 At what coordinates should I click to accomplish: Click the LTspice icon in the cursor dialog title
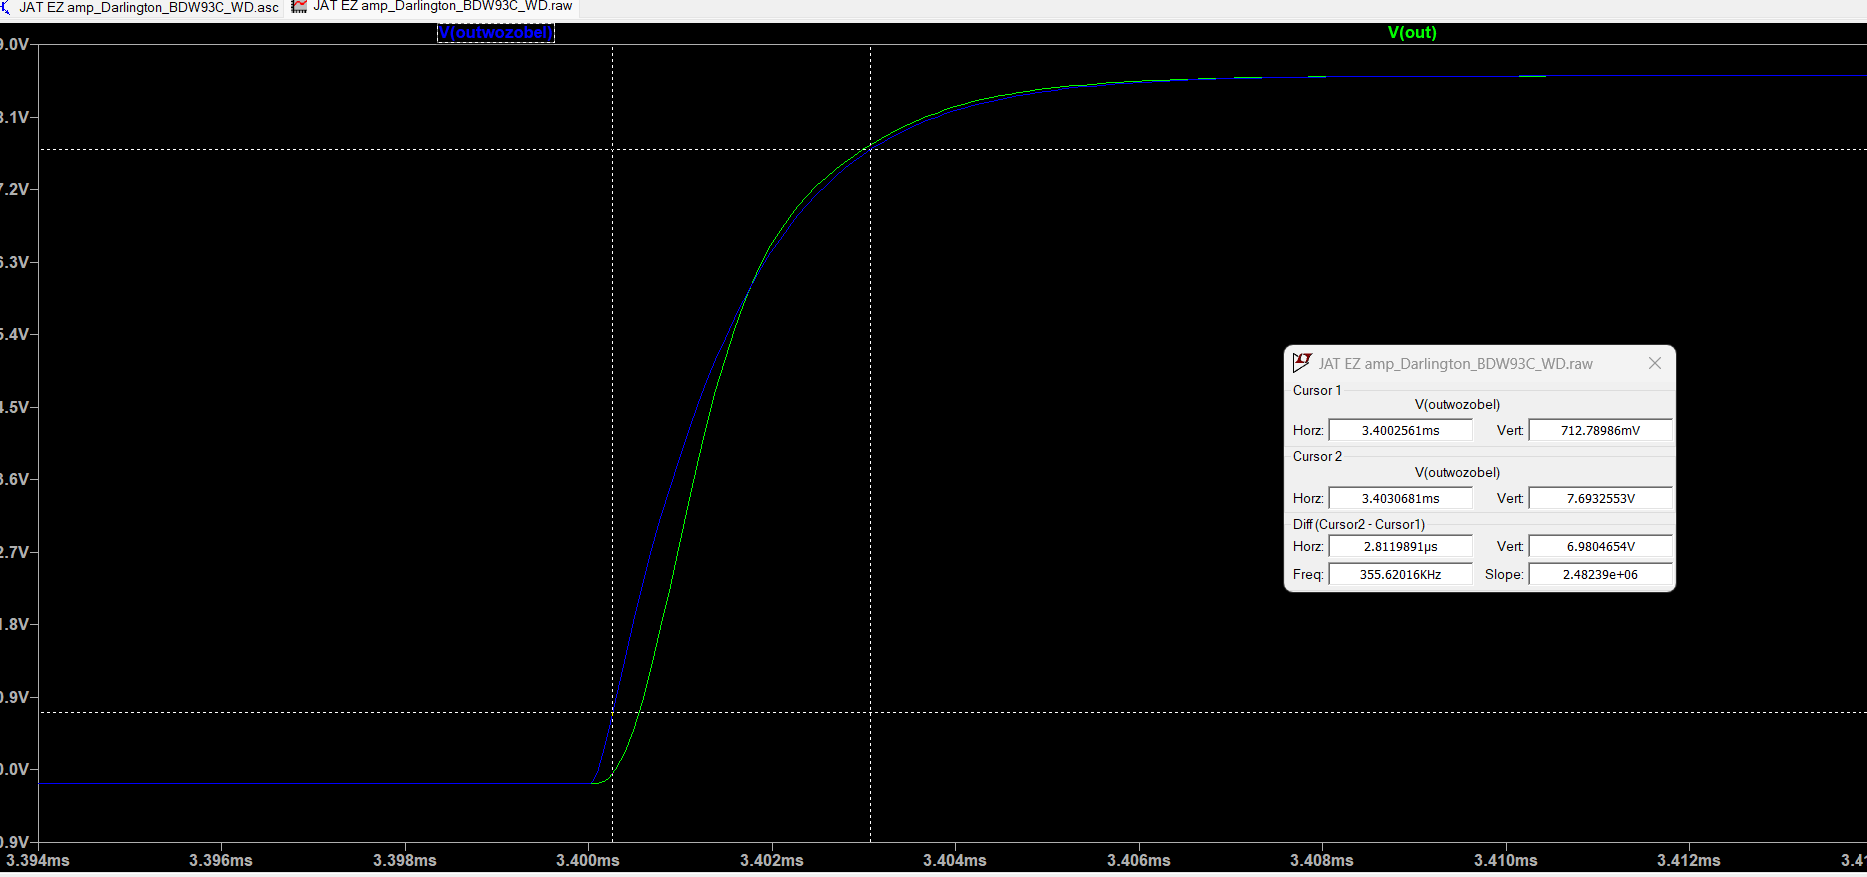click(1302, 362)
